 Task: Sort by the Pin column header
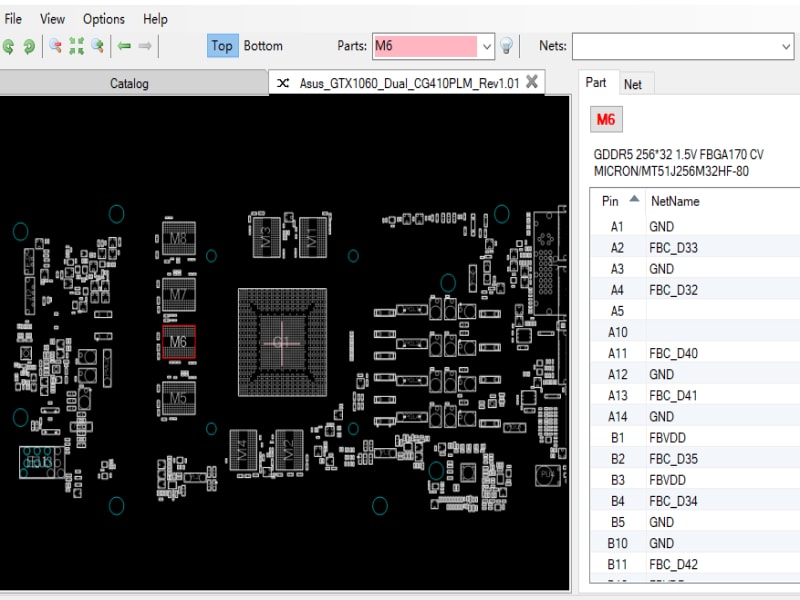point(618,201)
